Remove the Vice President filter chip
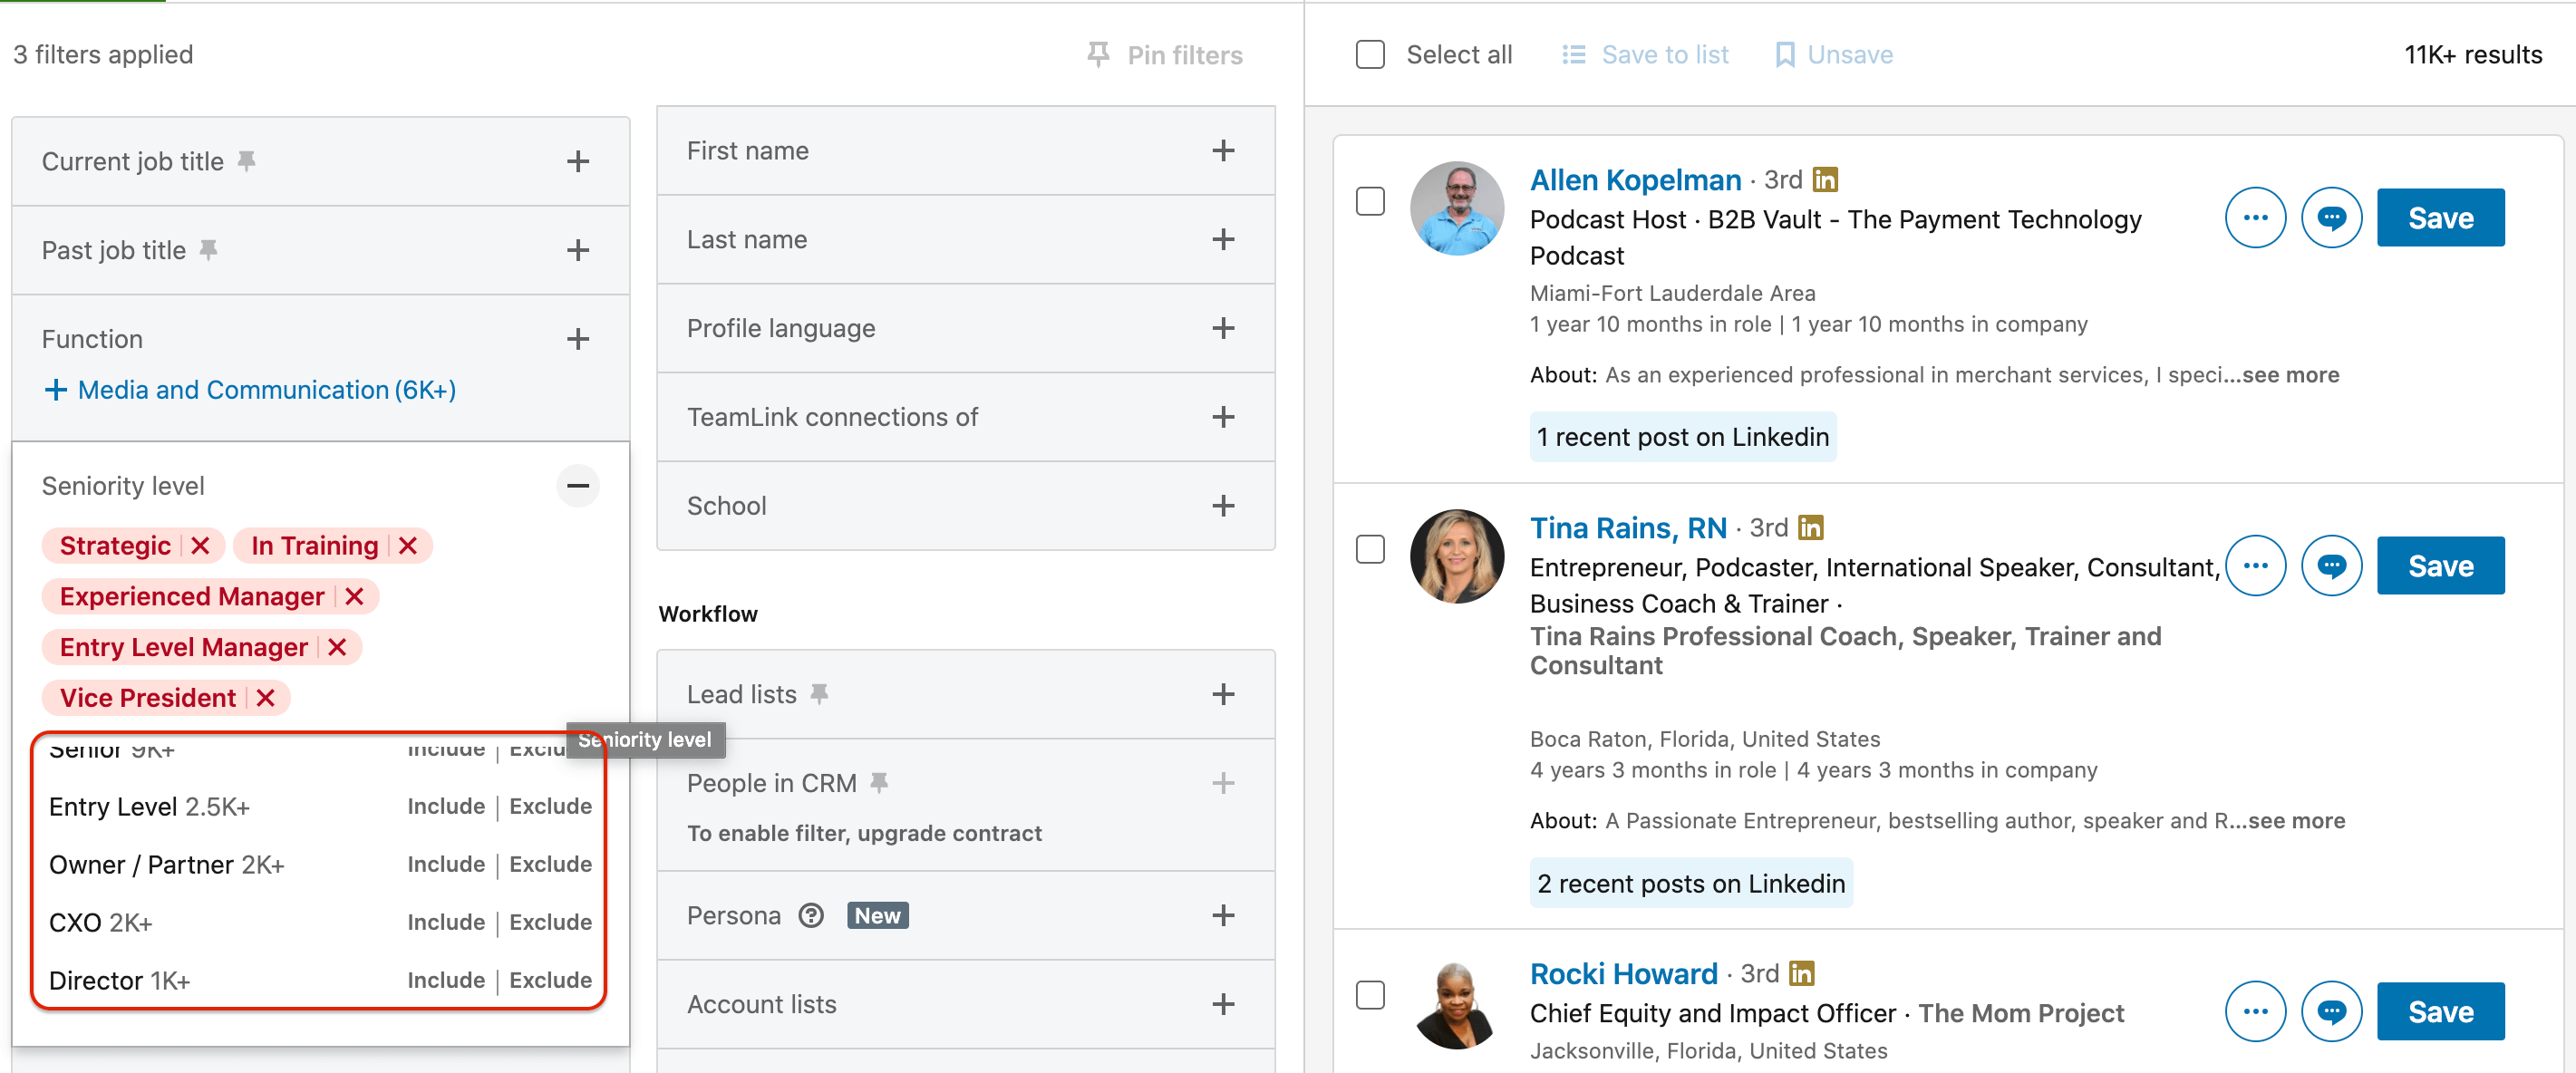The image size is (2576, 1073). pyautogui.click(x=265, y=698)
